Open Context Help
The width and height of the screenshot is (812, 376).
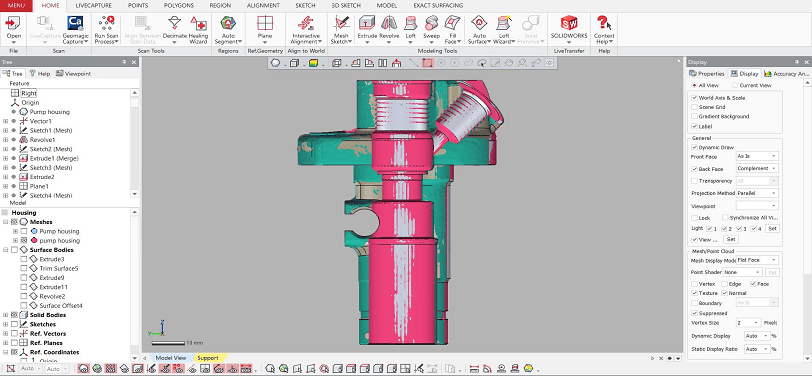(x=604, y=30)
